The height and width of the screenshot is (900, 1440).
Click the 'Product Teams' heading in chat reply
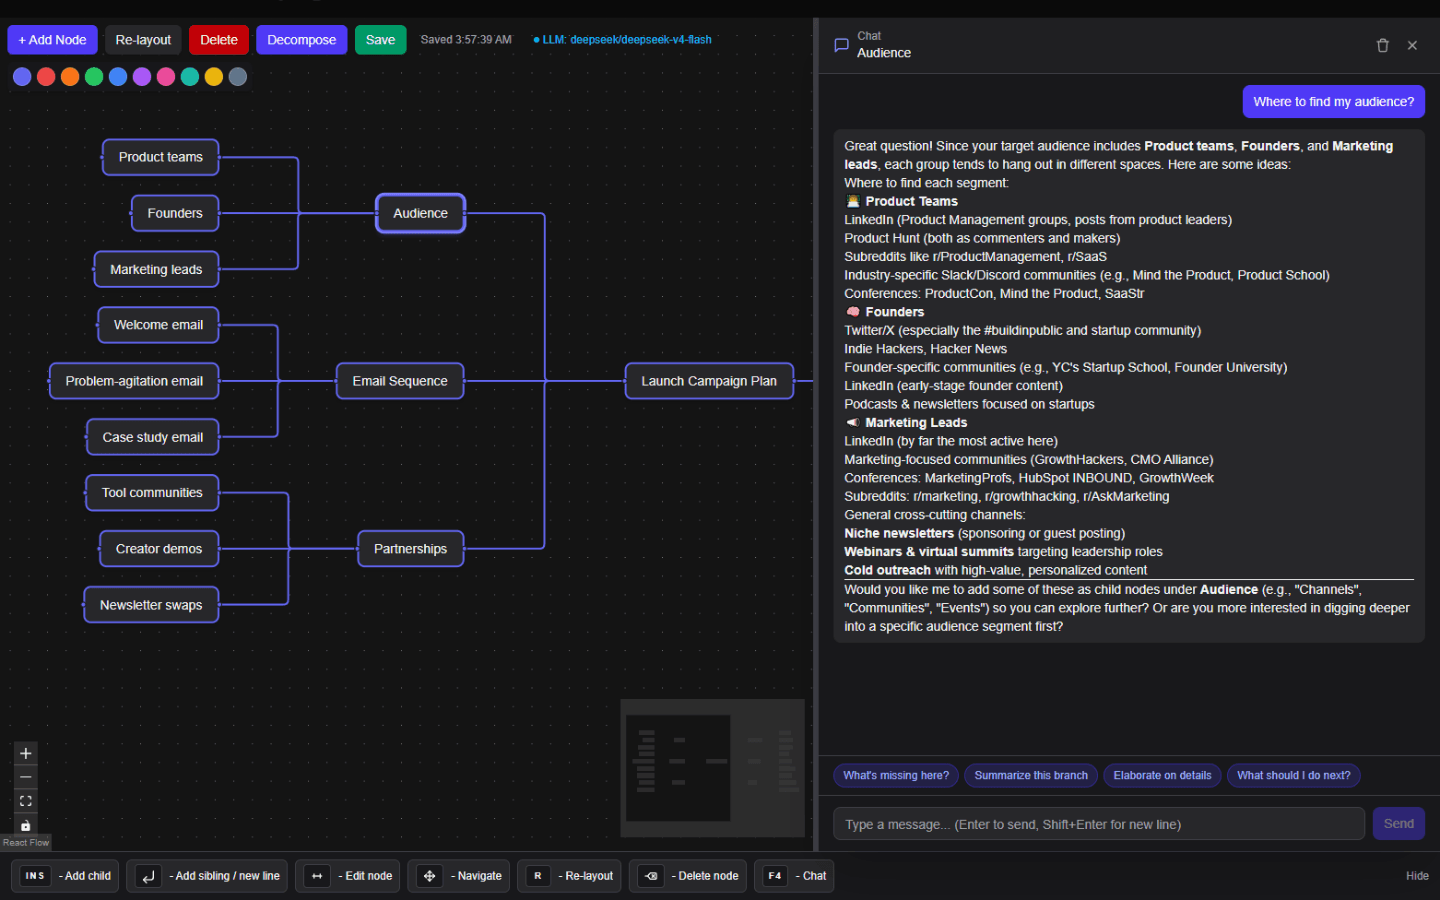(x=911, y=201)
